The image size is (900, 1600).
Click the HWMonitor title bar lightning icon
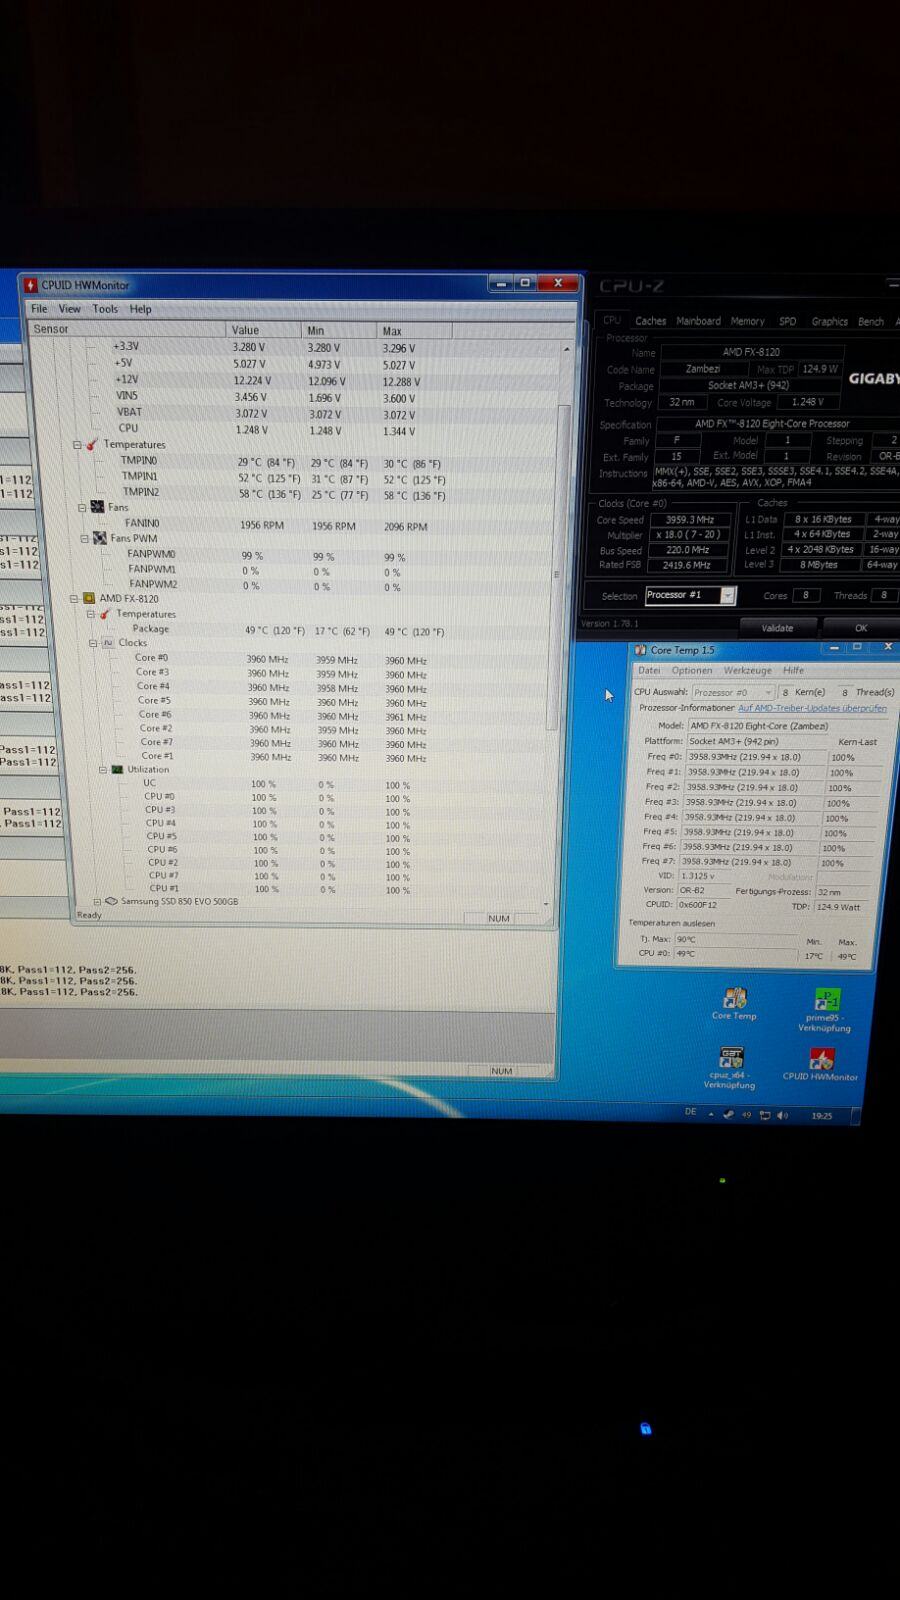point(31,285)
